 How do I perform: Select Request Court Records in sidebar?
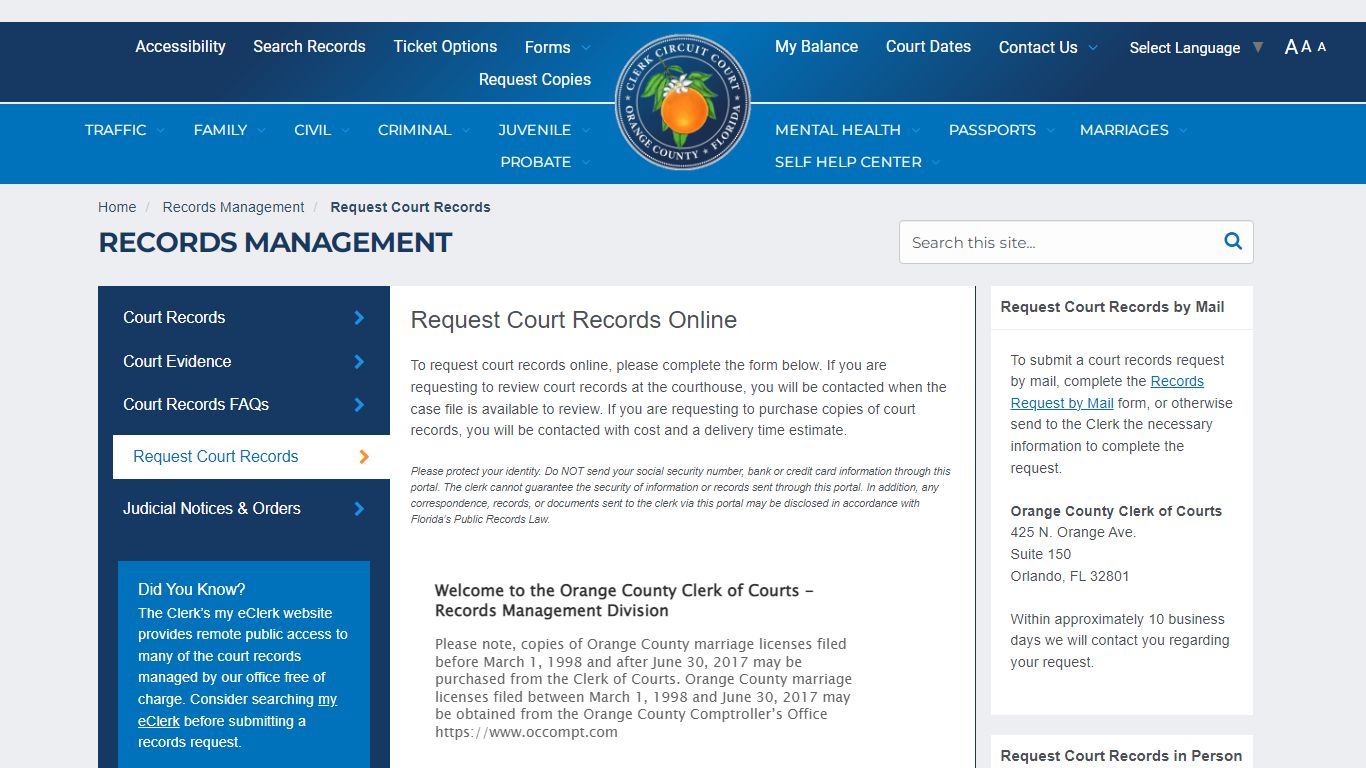point(215,456)
